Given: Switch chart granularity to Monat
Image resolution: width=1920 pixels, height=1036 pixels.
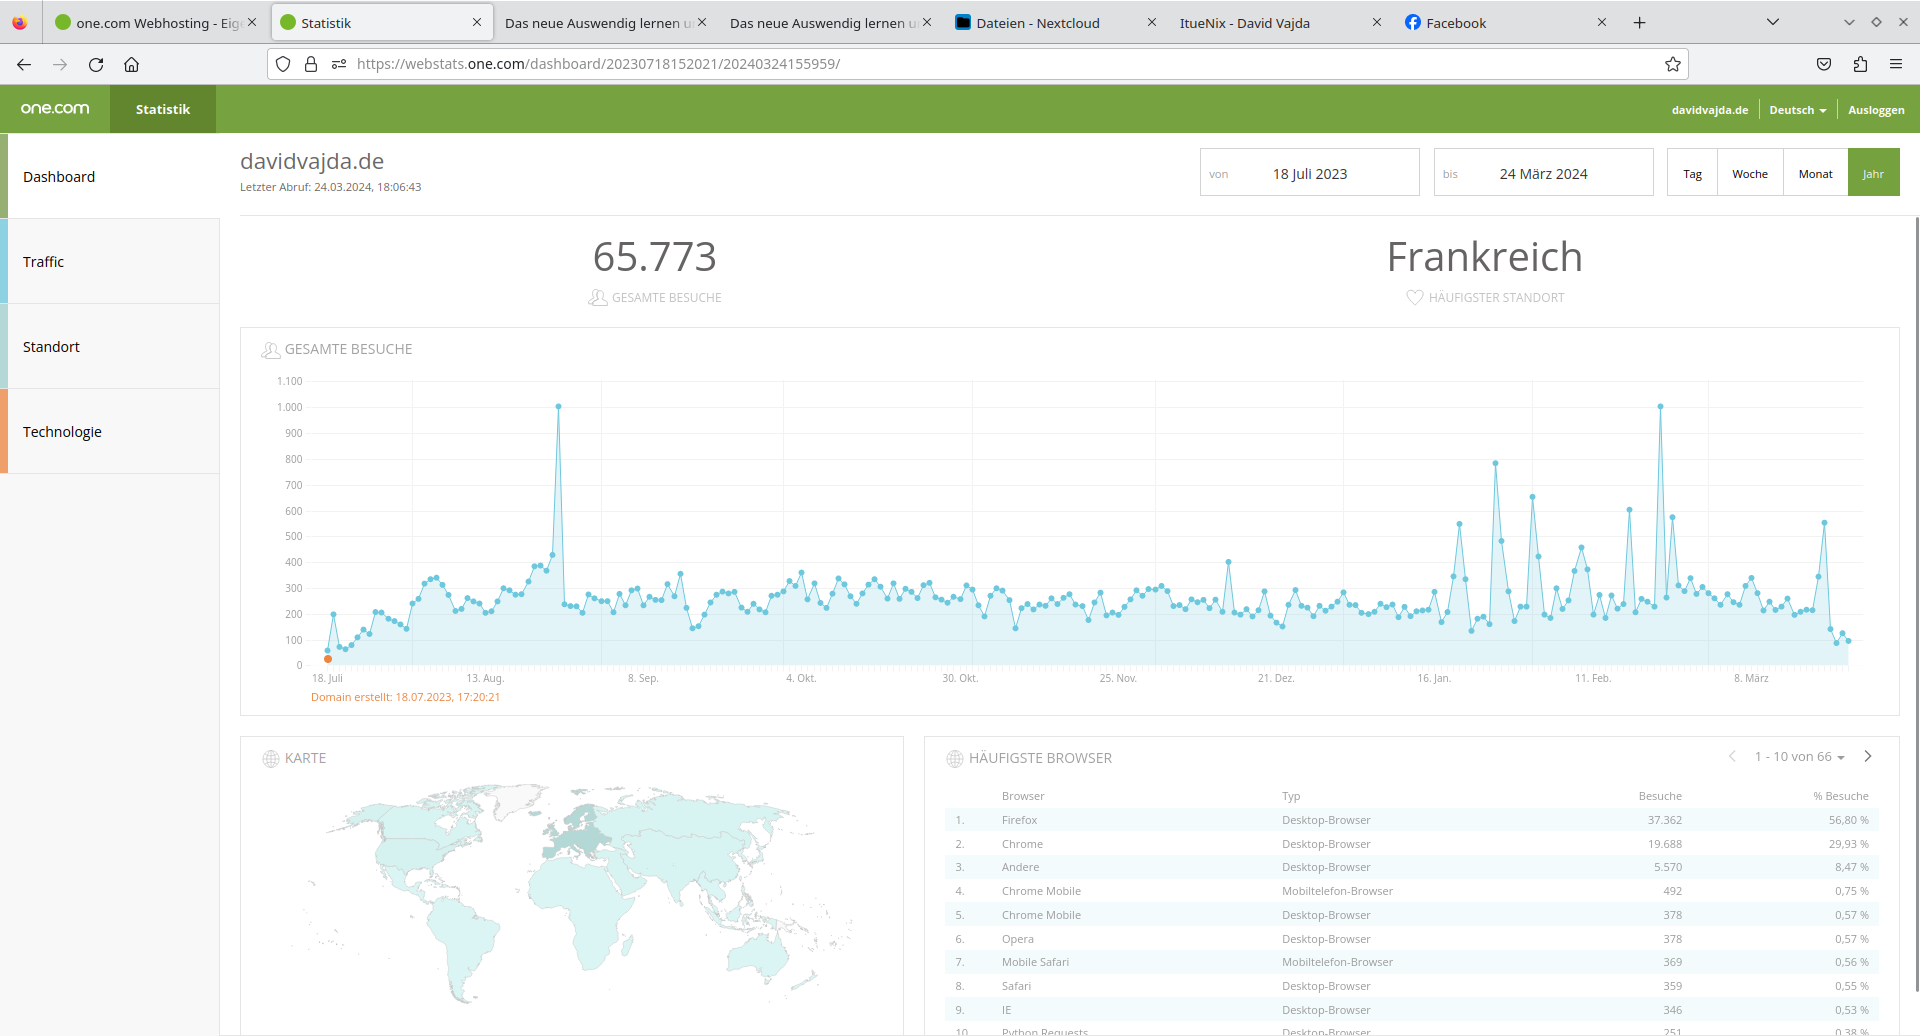Looking at the screenshot, I should [1815, 173].
